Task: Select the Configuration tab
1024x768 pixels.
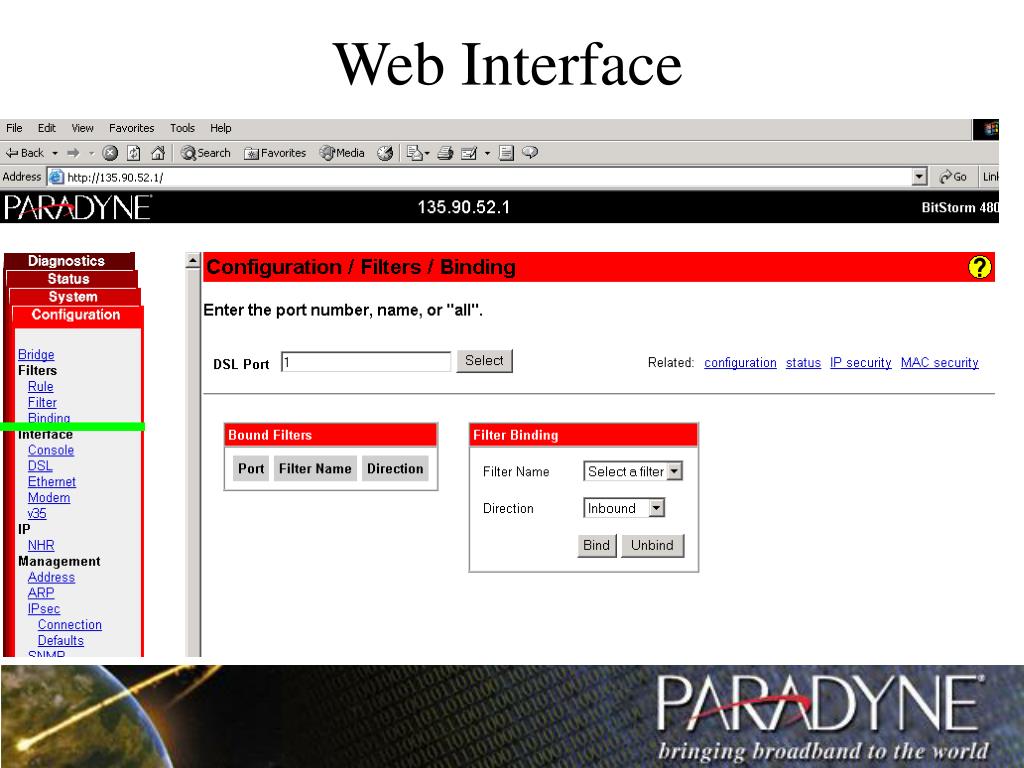Action: (76, 315)
